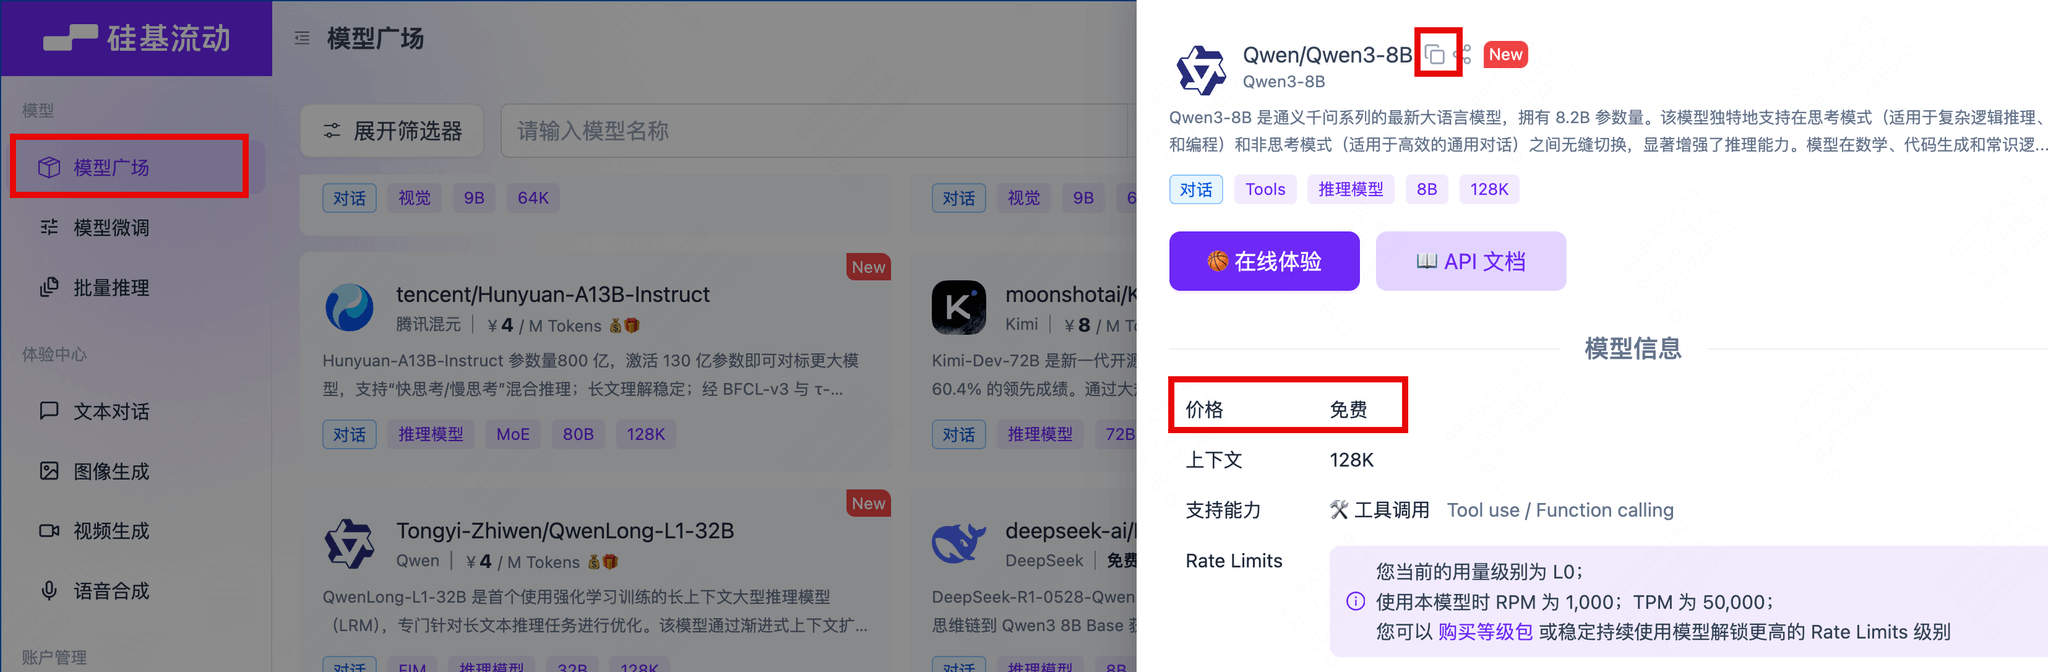
Task: Click the 72B tag on the moonshotai card
Action: (x=1116, y=434)
